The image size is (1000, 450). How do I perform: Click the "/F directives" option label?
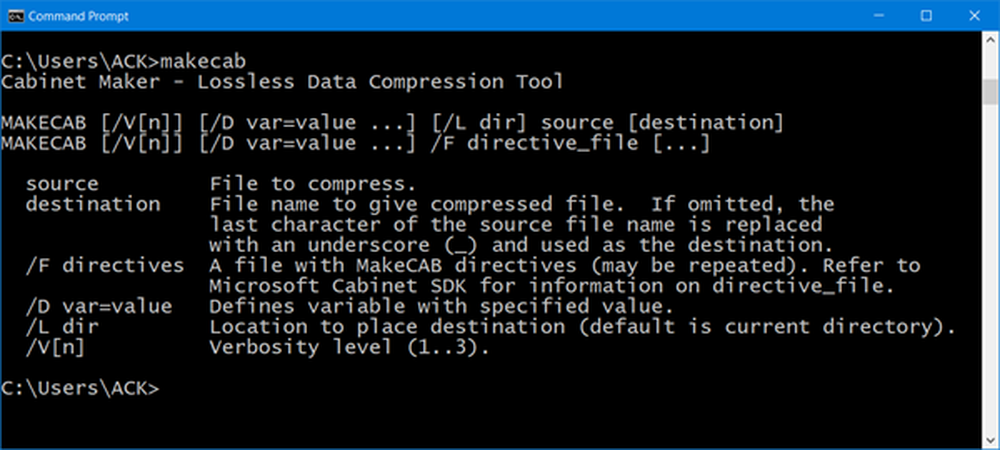click(x=104, y=265)
